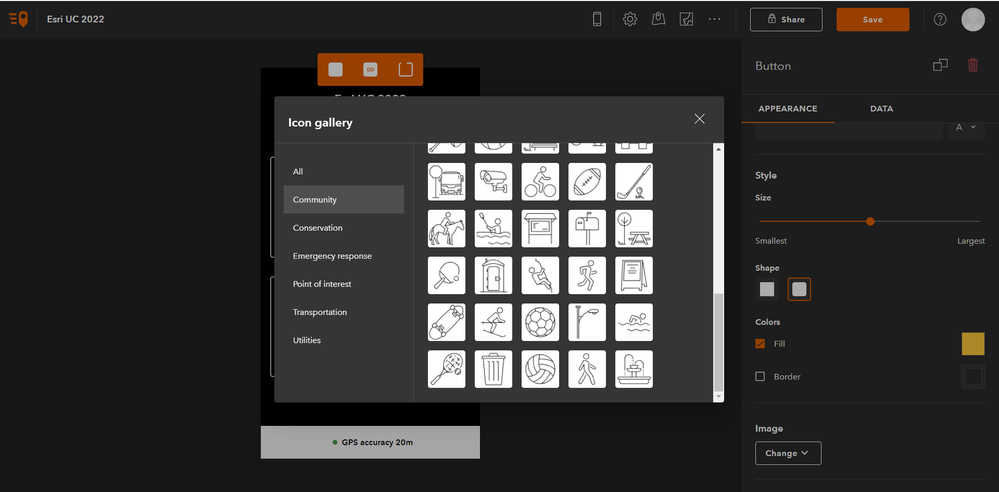Switch to the DATA tab
This screenshot has height=492, width=999.
(x=881, y=109)
